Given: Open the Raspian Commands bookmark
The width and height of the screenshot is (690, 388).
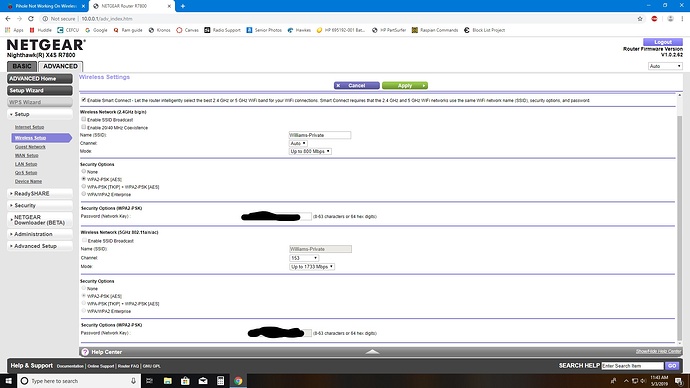Looking at the screenshot, I should coord(435,30).
